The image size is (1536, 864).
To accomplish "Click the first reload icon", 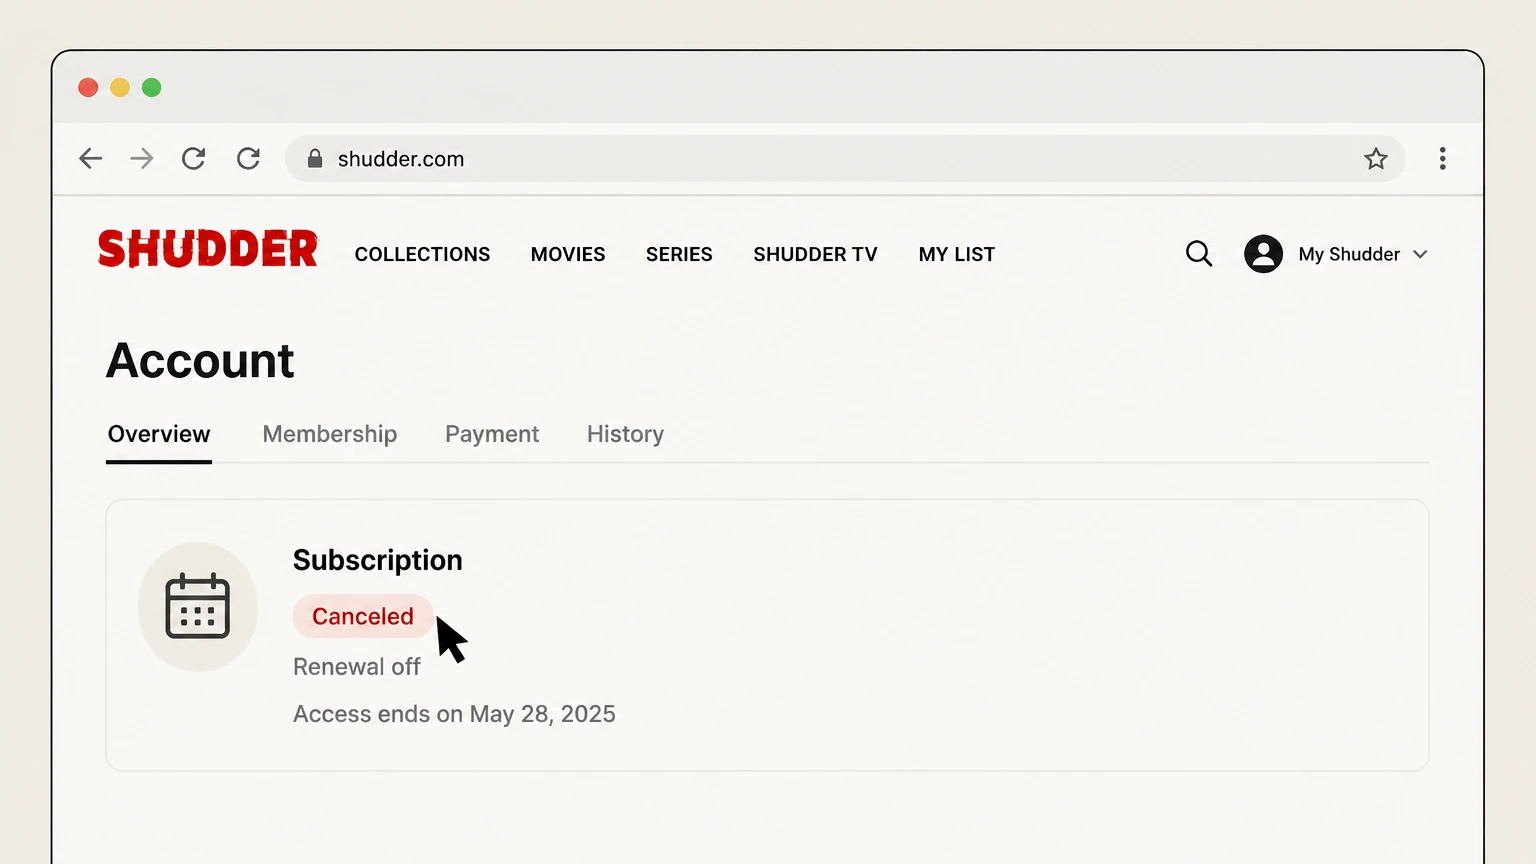I will pos(193,158).
